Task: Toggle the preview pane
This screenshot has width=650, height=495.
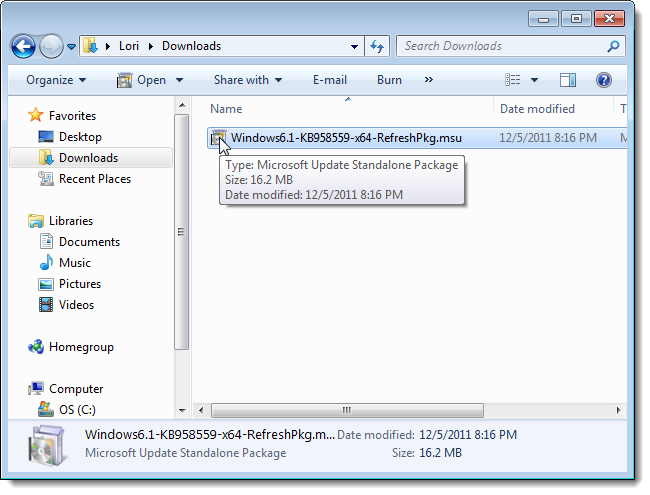Action: 568,80
